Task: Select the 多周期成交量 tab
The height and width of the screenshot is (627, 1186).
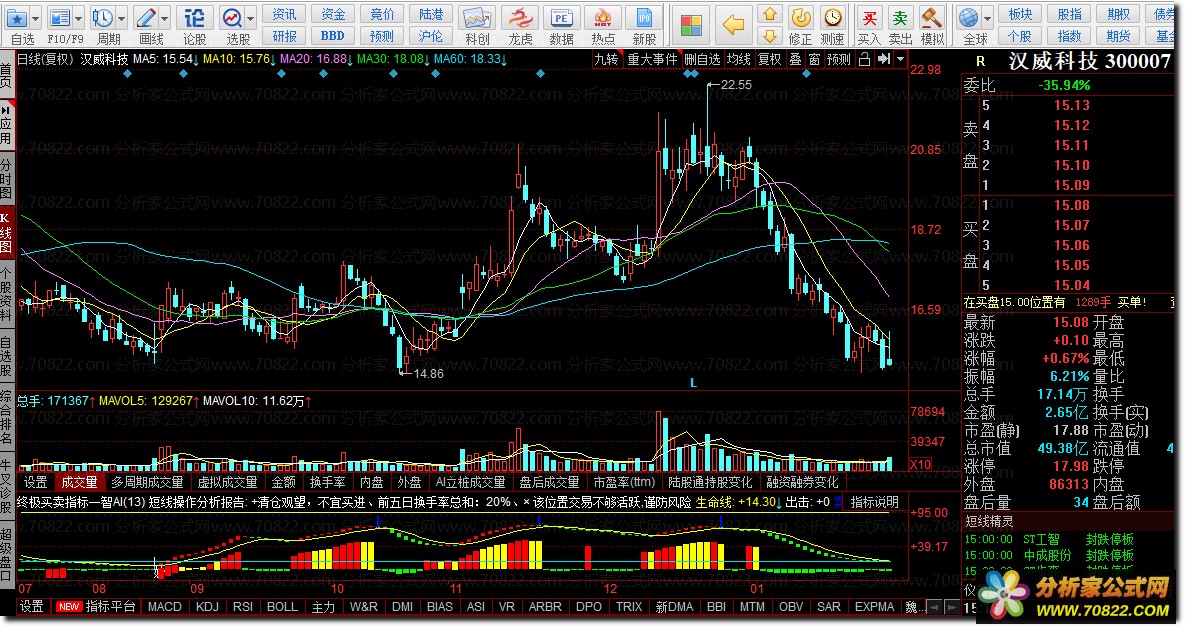Action: click(147, 482)
